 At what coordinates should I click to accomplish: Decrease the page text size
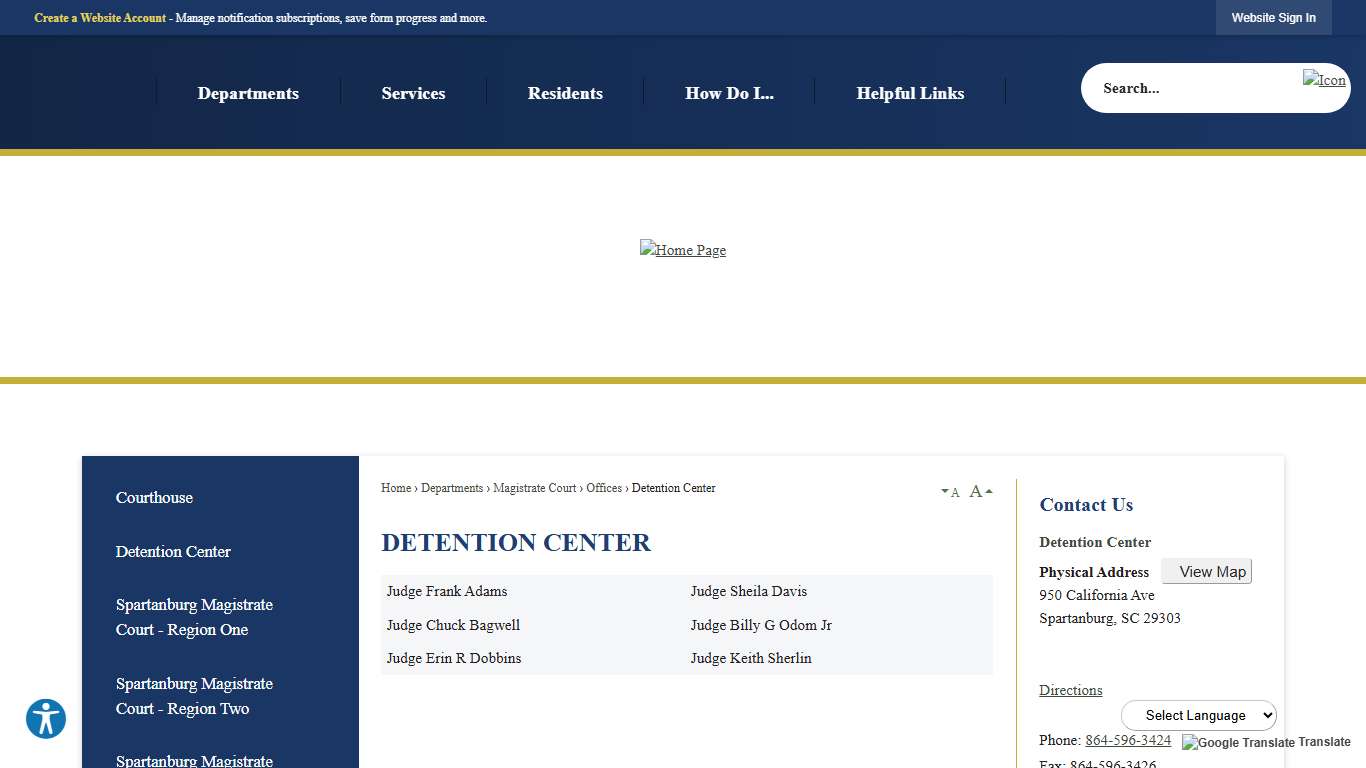(950, 492)
